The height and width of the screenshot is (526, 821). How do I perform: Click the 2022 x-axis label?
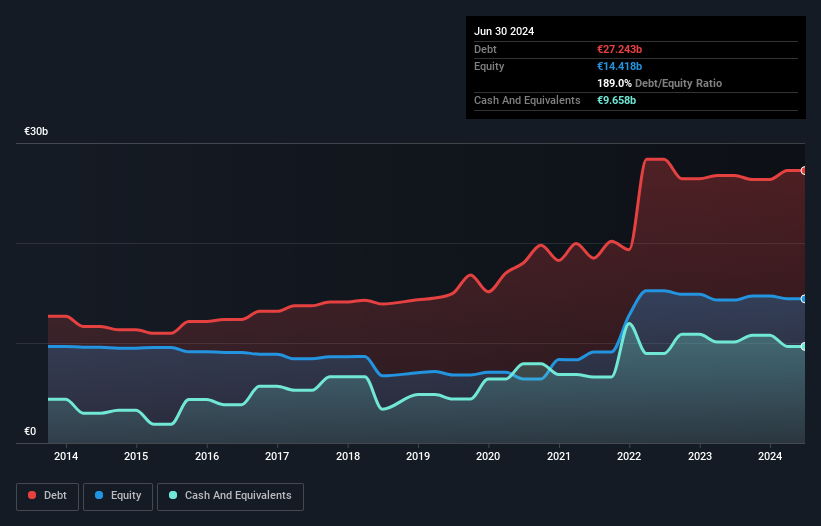click(x=629, y=456)
